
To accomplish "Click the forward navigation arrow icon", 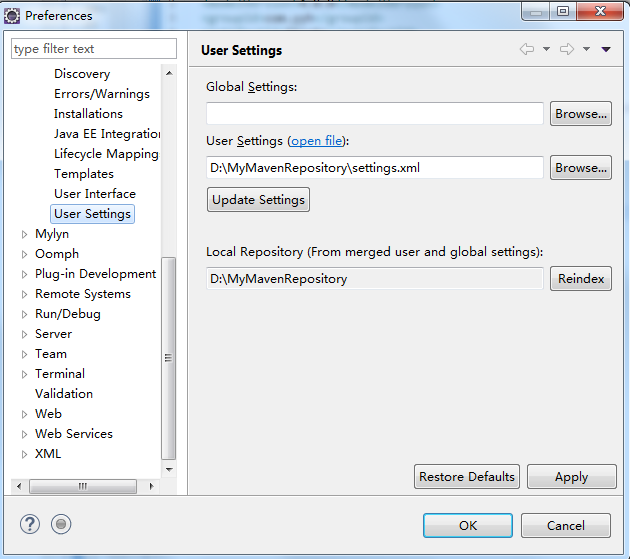I will [567, 49].
